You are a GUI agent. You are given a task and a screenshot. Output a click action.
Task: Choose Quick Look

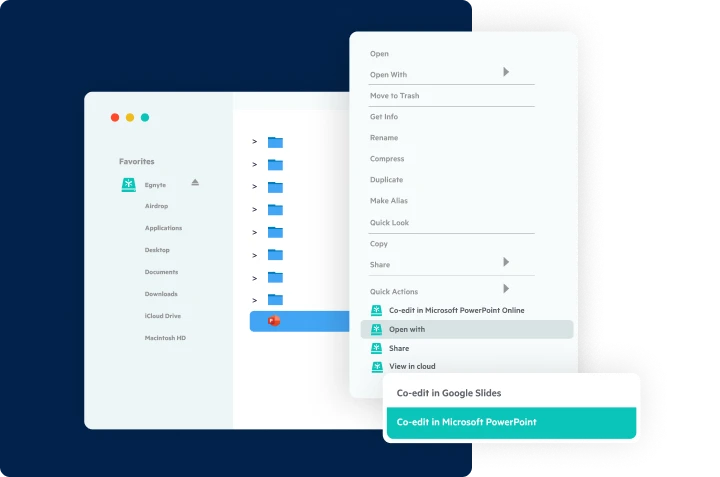[x=389, y=223]
